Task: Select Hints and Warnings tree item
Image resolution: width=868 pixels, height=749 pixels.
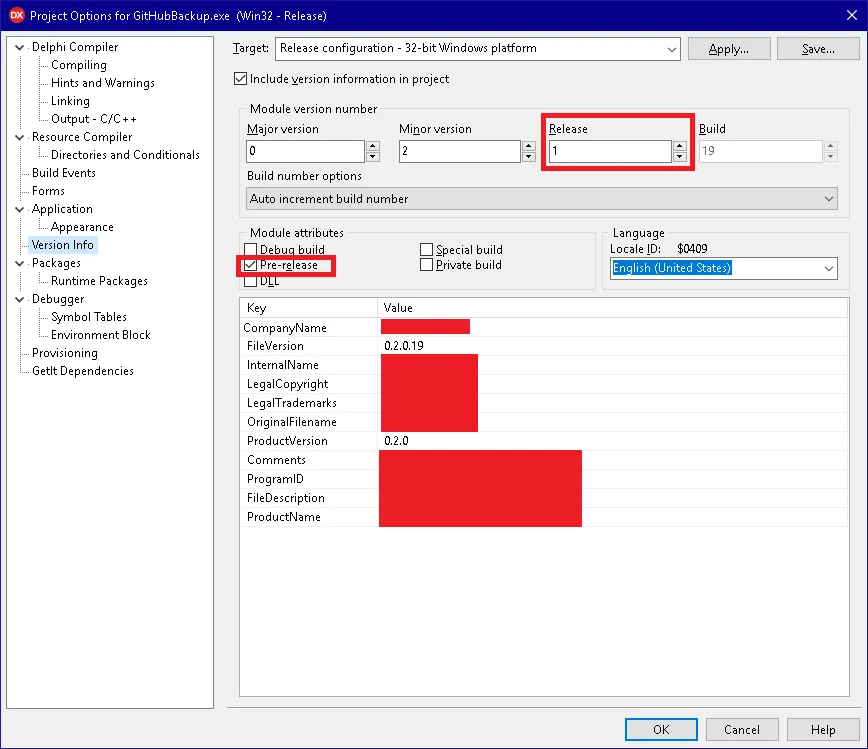Action: click(102, 83)
